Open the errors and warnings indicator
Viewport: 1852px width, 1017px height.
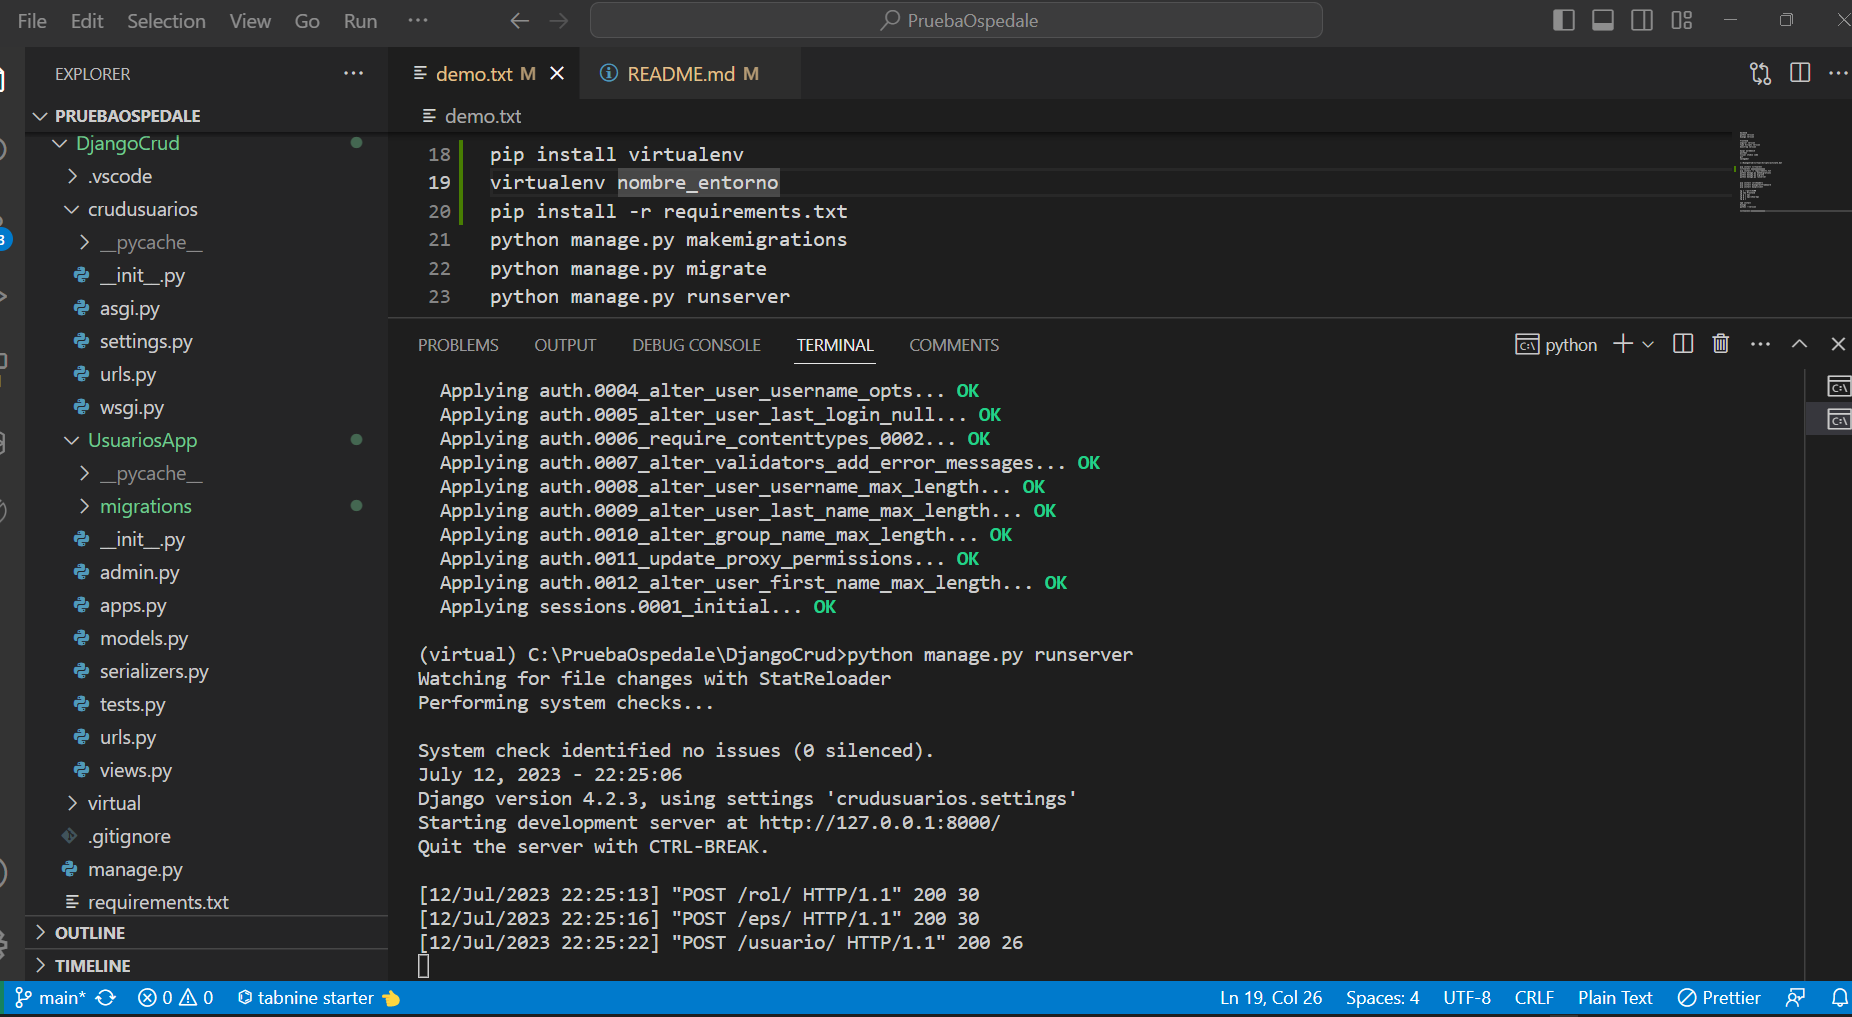(x=176, y=998)
